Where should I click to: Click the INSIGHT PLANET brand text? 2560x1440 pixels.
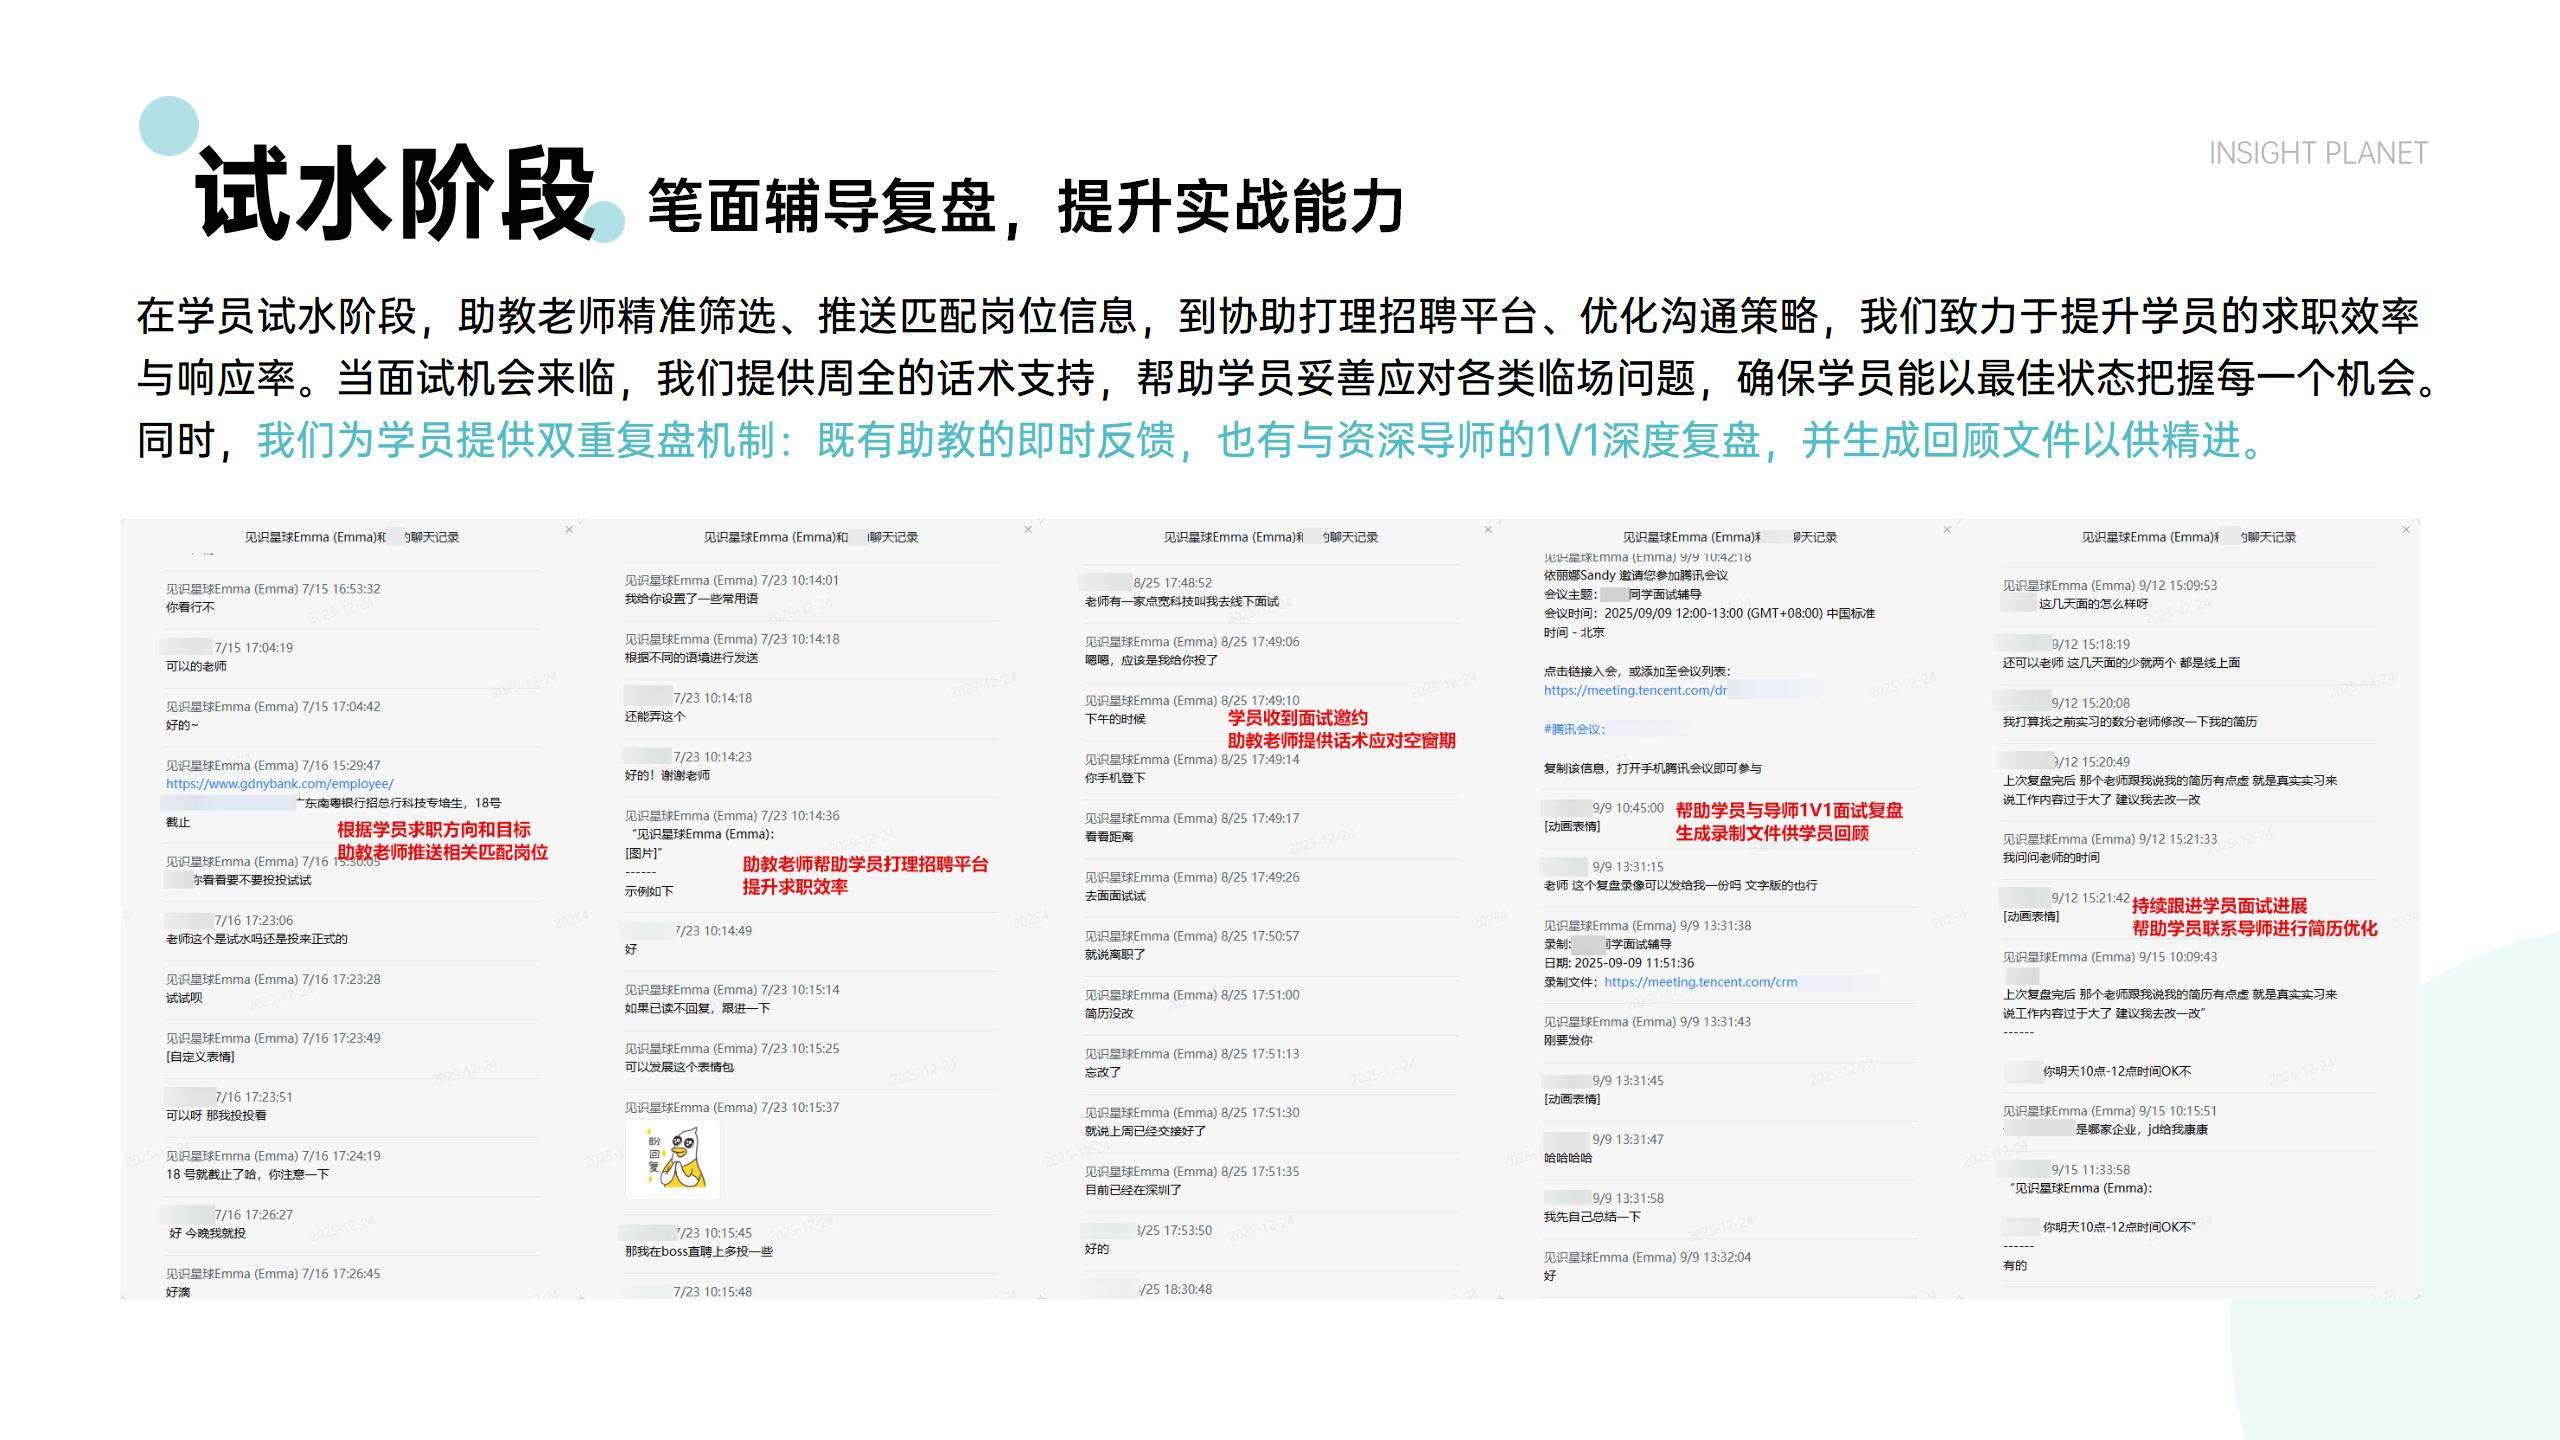[2317, 153]
